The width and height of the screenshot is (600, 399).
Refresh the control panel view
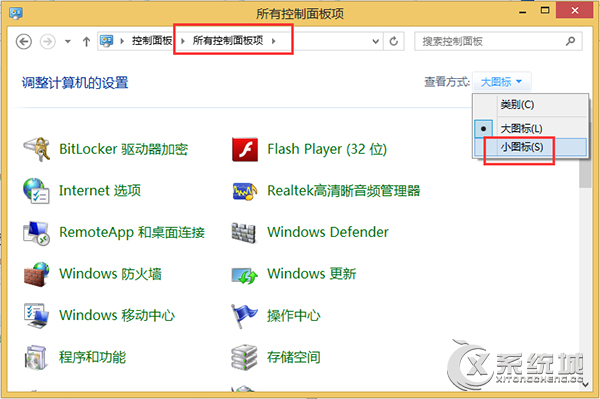coord(394,41)
